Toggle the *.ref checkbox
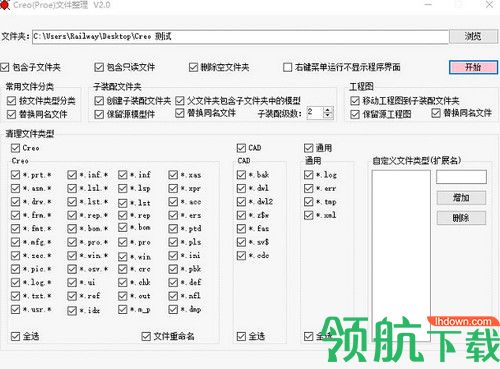Screen dimensions: 500x369 pos(72,296)
